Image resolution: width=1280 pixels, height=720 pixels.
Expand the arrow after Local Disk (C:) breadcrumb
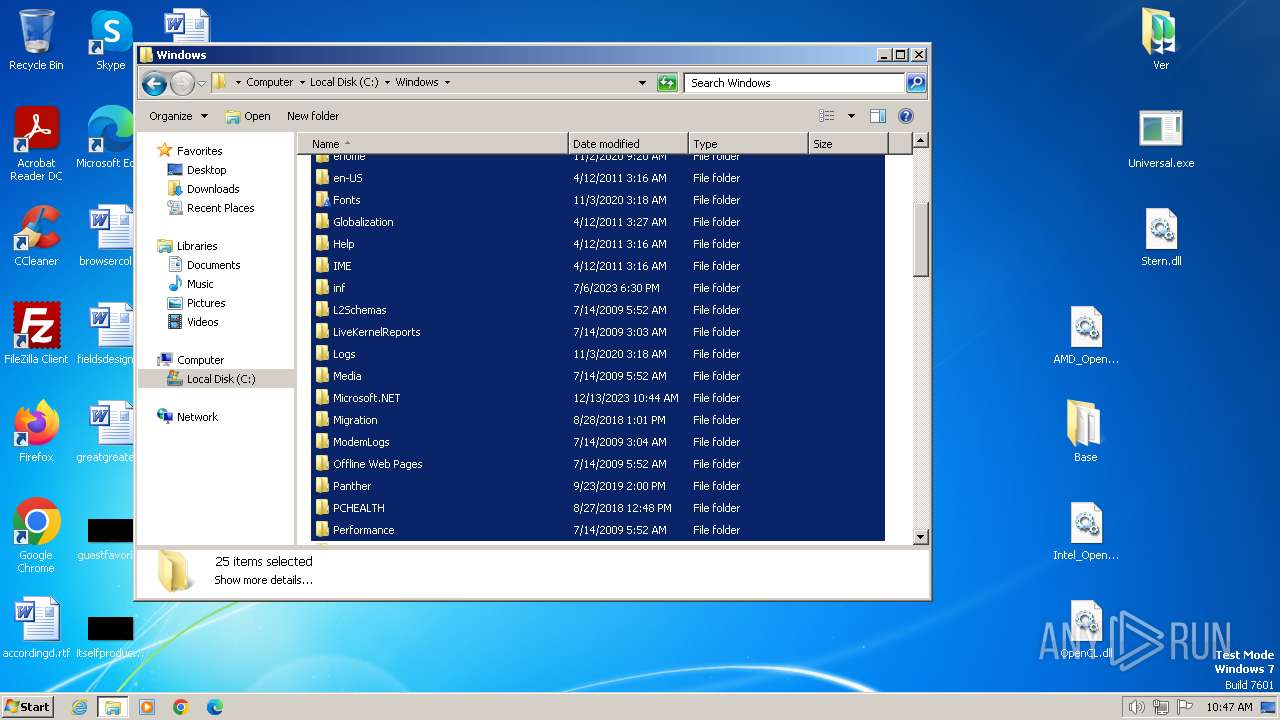387,83
